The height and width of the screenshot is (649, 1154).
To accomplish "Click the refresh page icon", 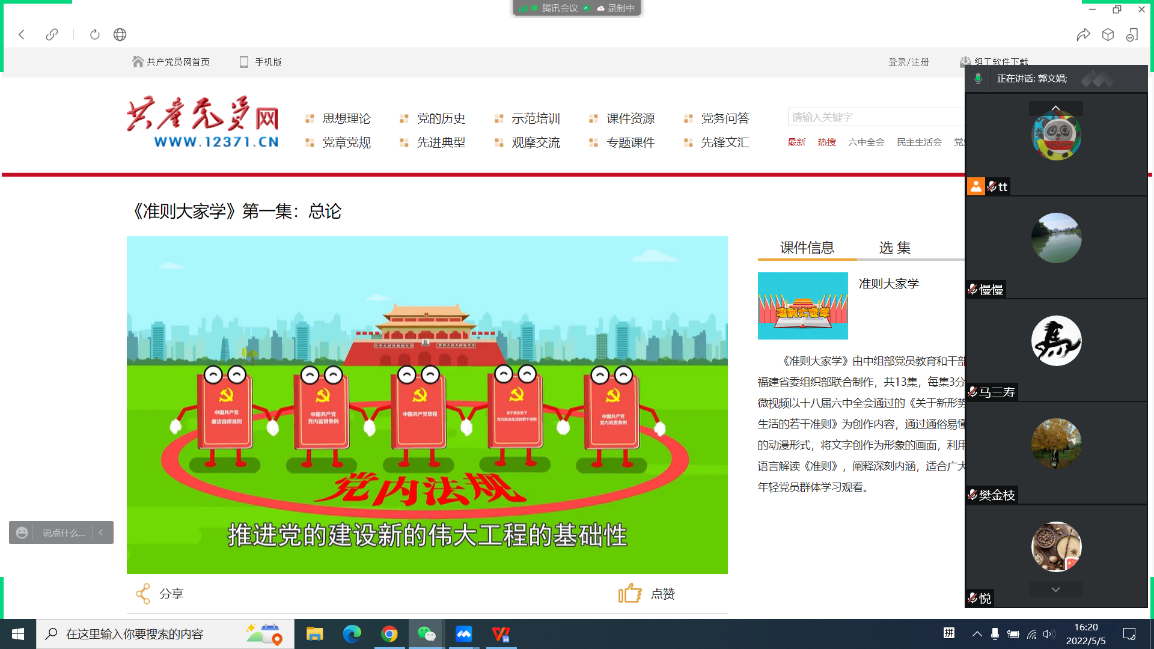I will (x=95, y=35).
